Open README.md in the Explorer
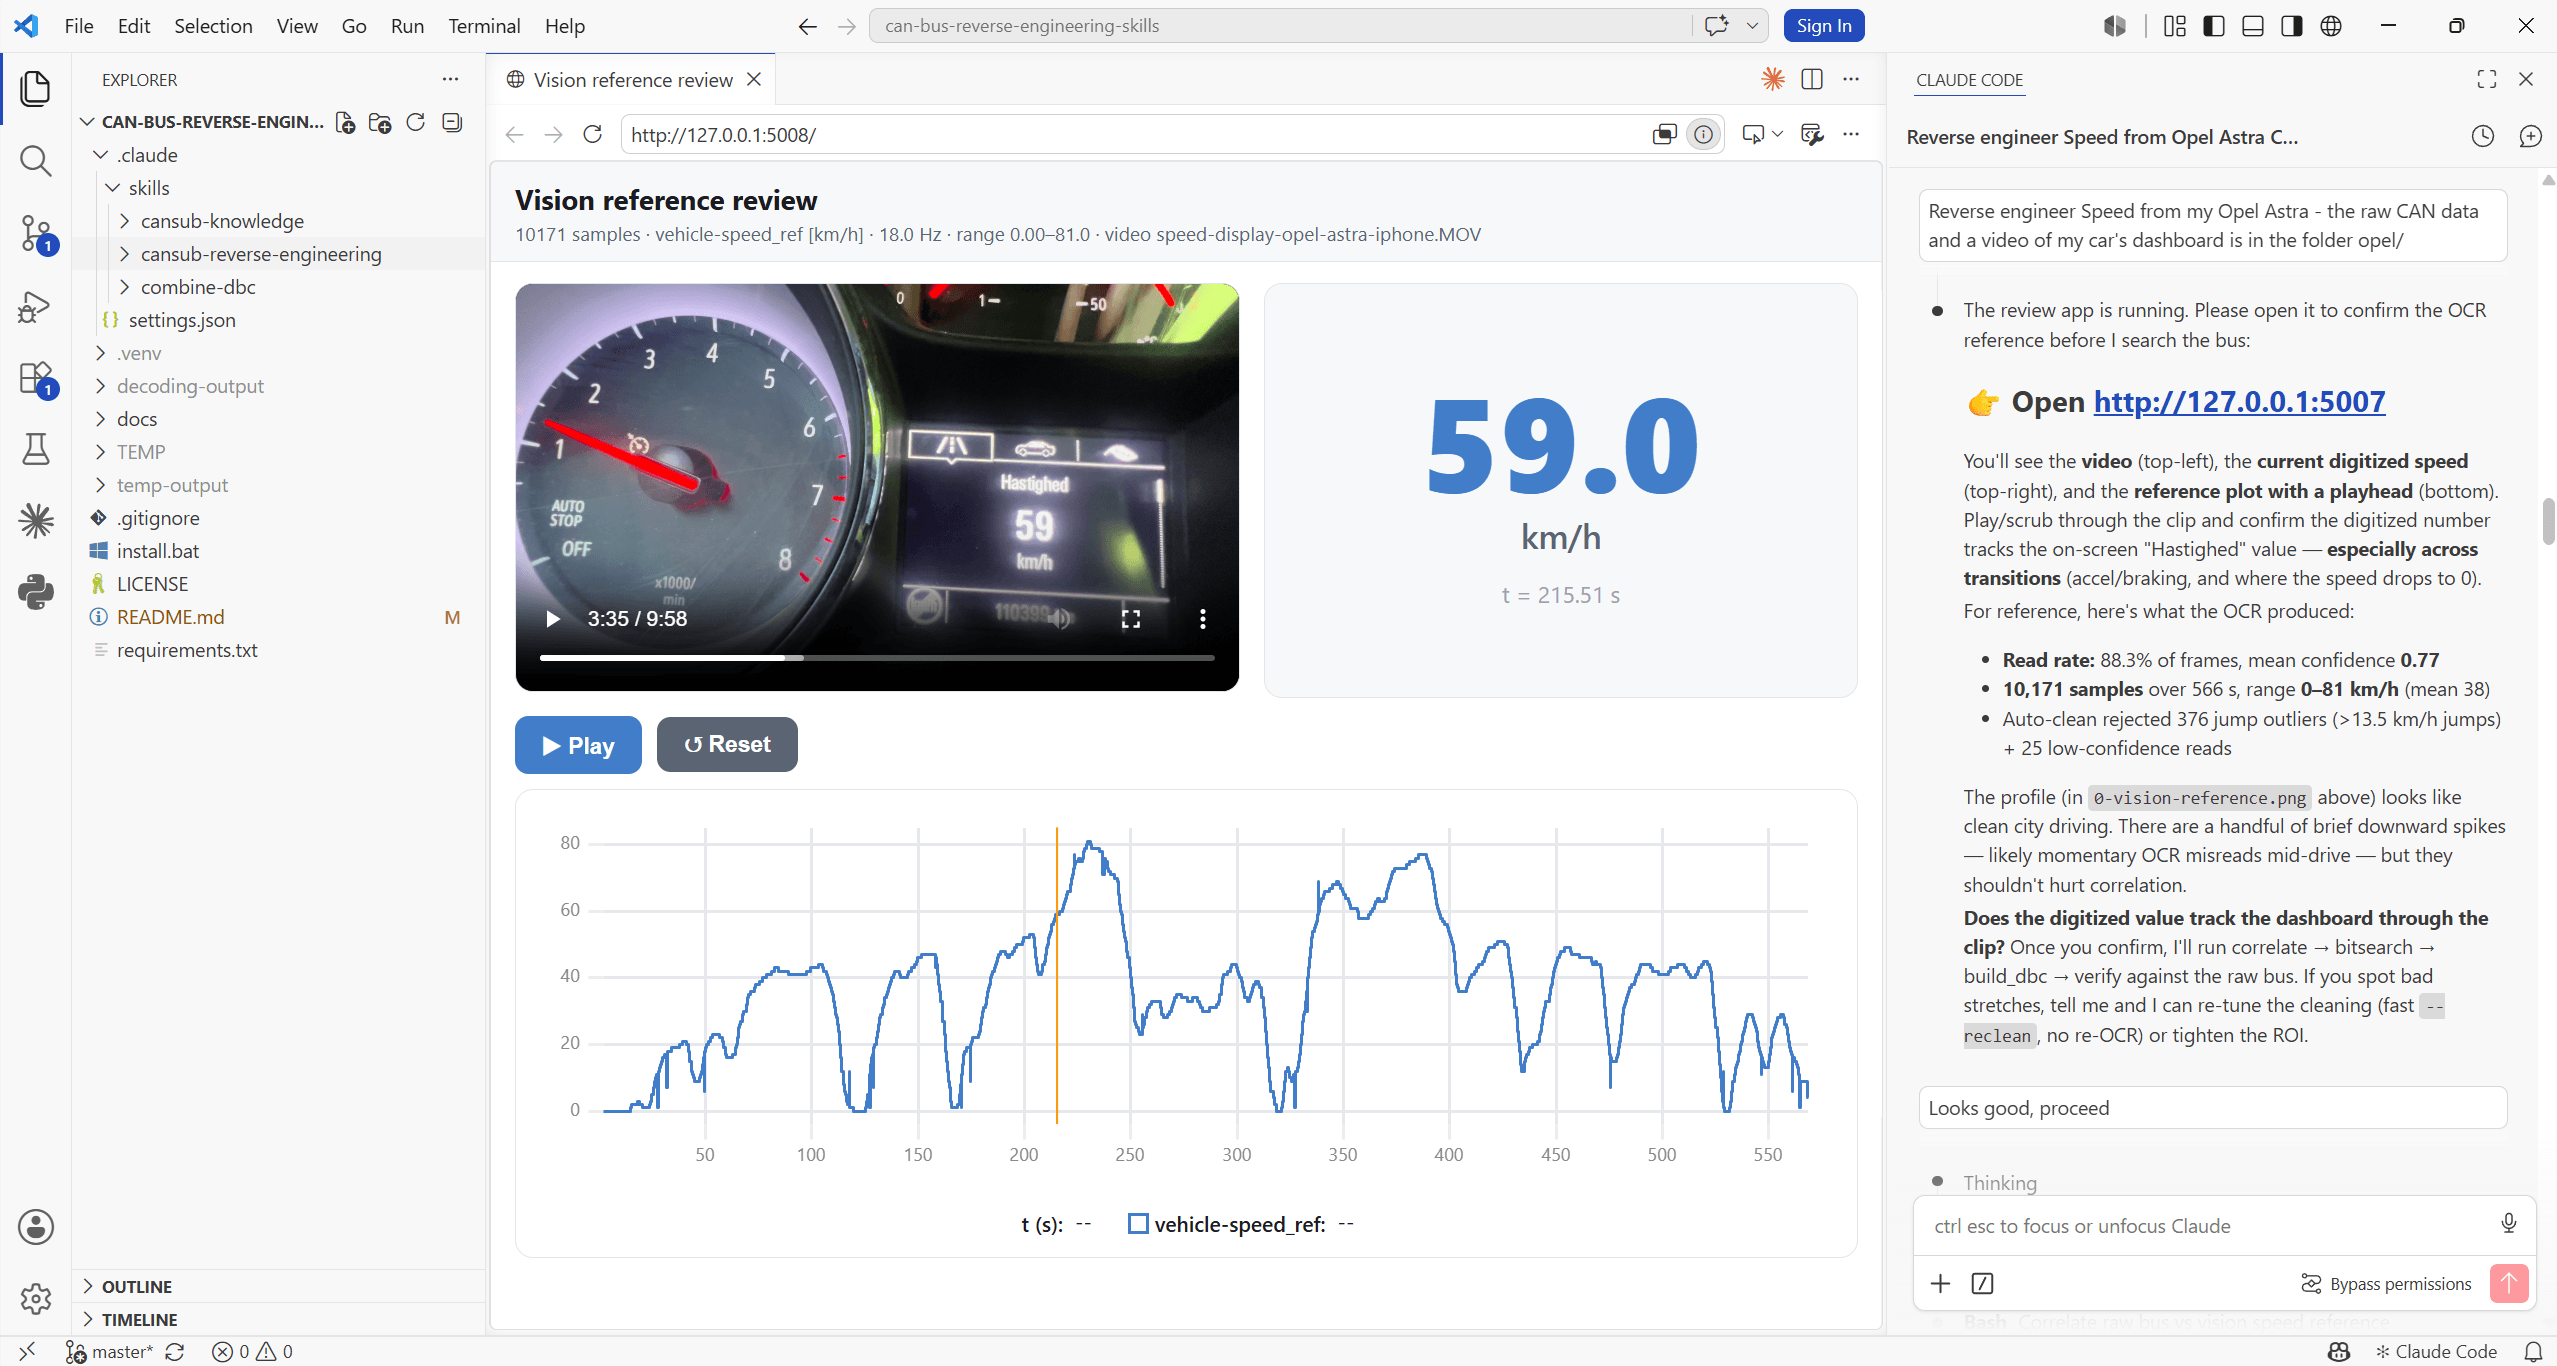Screen dimensions: 2557x1366 pos(170,617)
